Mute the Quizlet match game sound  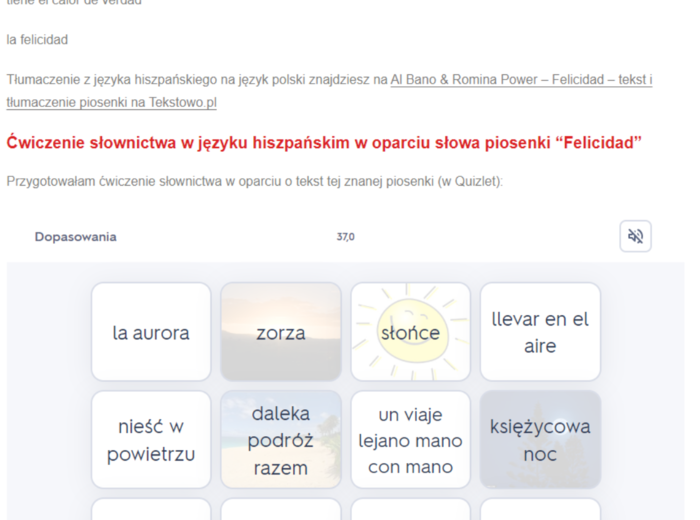coord(635,236)
